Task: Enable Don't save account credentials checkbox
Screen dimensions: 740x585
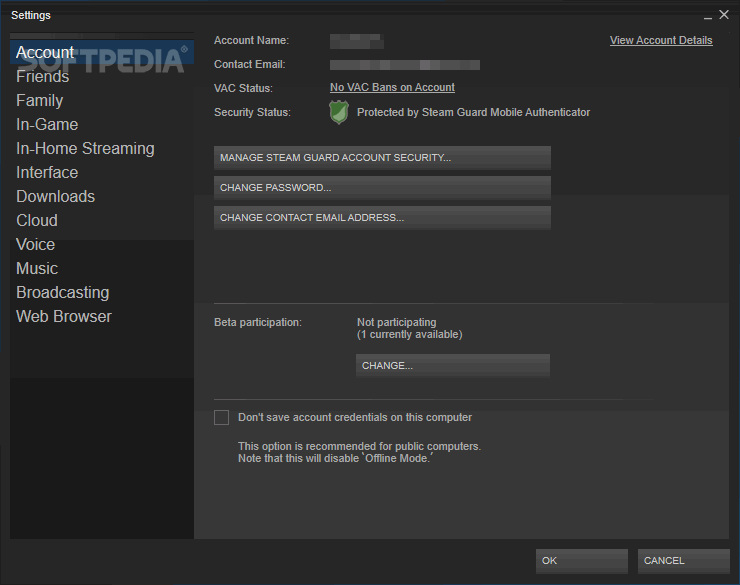Action: [x=221, y=418]
